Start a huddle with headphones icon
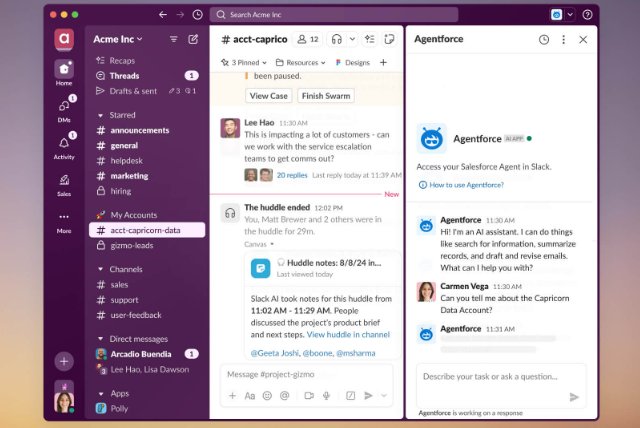640x428 pixels. coord(337,39)
